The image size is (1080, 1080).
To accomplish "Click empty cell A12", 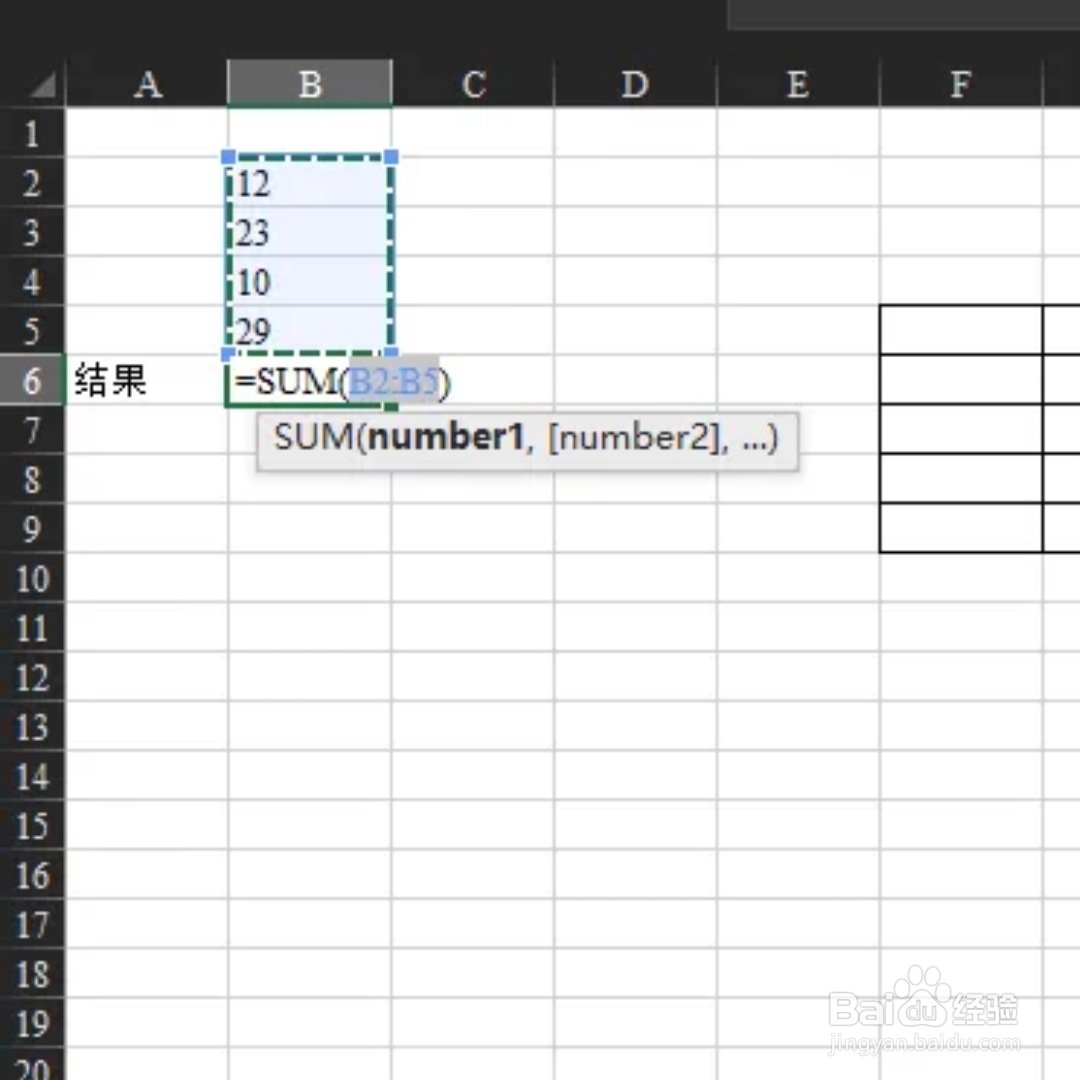I will point(147,677).
